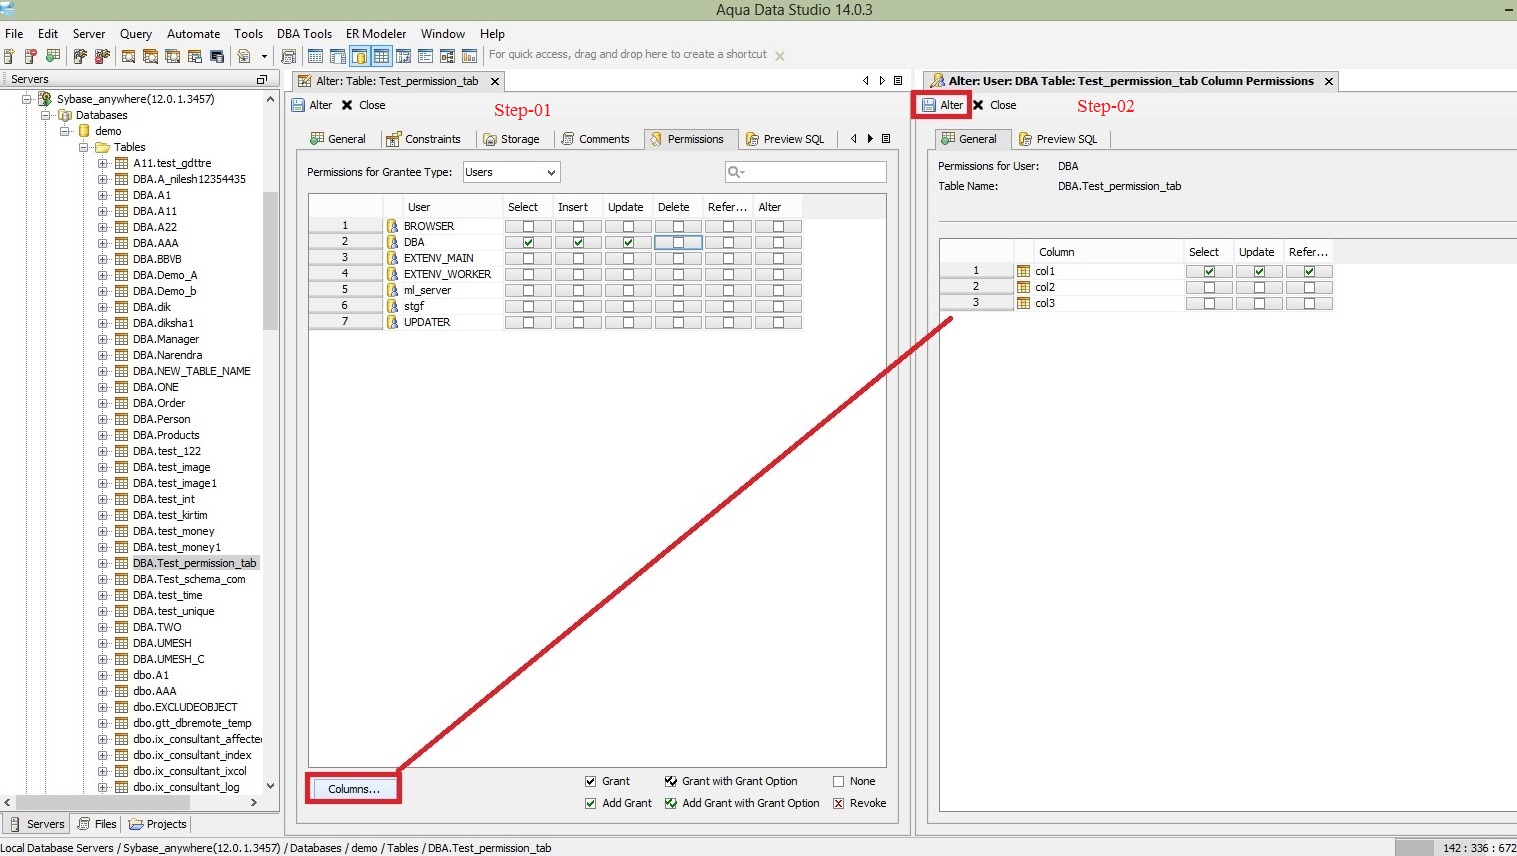This screenshot has width=1517, height=856.
Task: Enable Update permission for col2
Action: point(1259,287)
